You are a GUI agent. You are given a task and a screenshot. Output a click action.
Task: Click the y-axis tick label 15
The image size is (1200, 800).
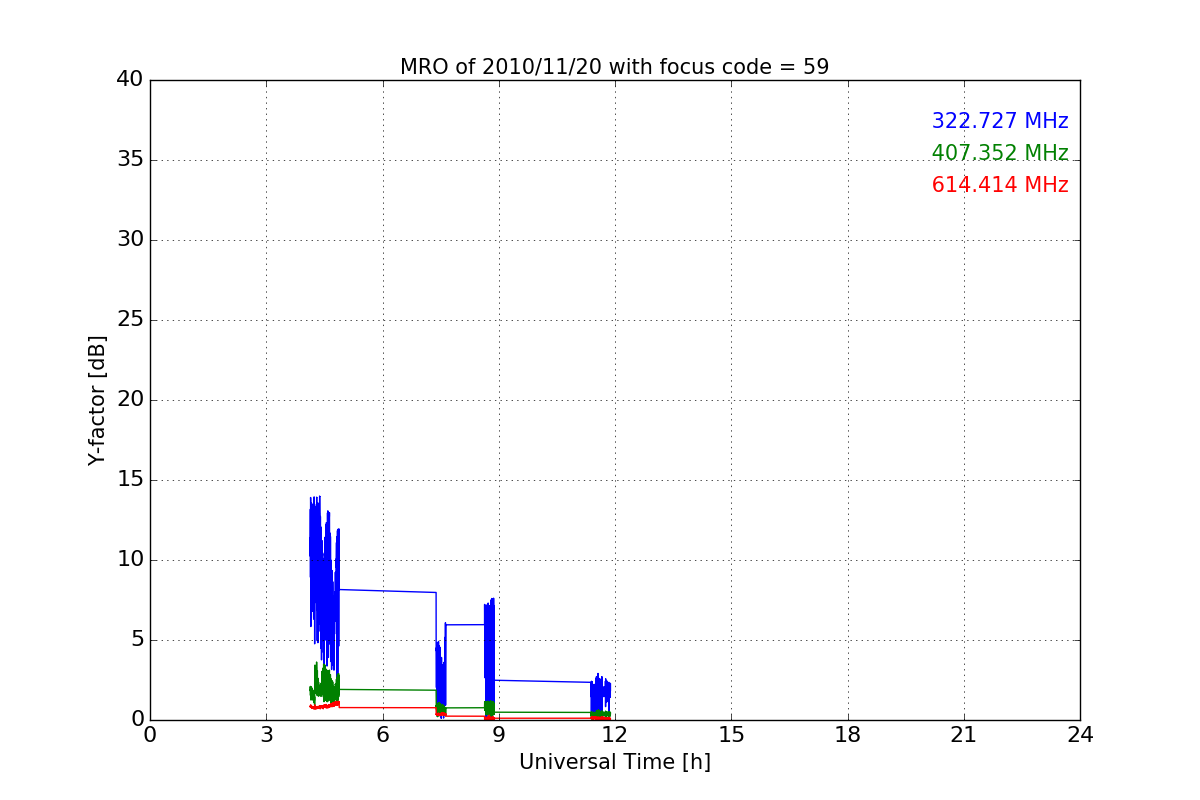(x=130, y=480)
